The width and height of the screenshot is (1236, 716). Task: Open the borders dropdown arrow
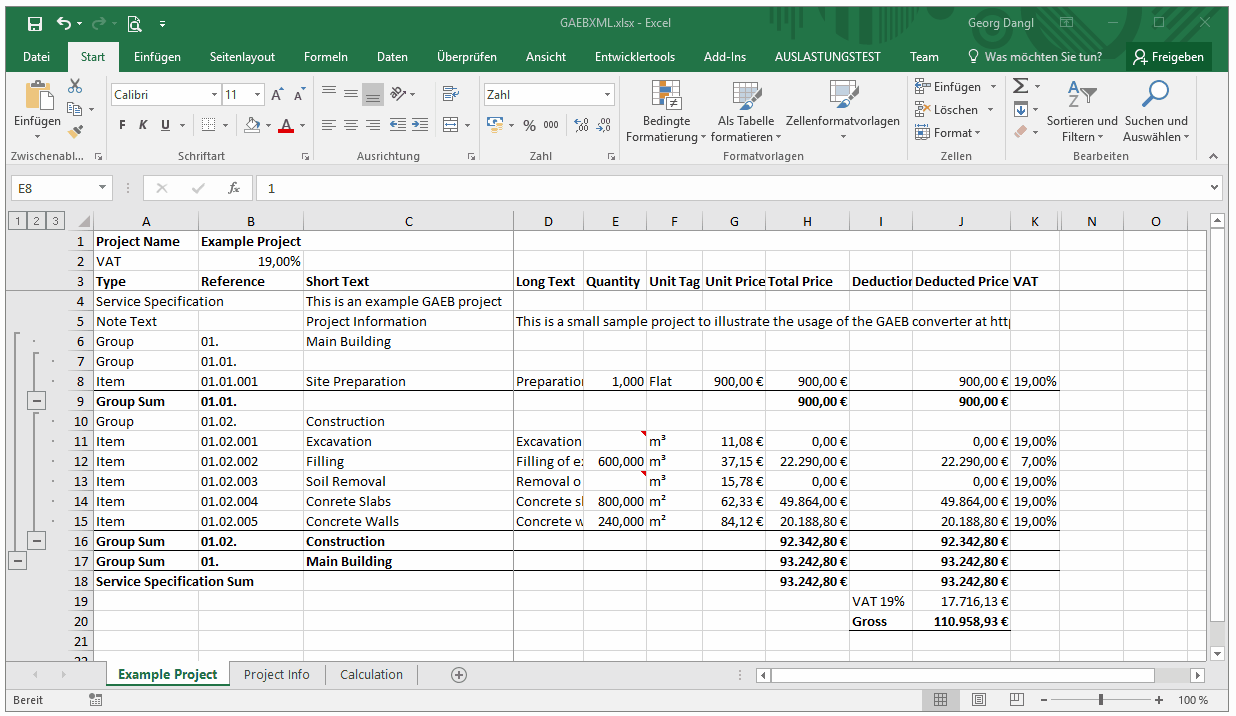(224, 125)
